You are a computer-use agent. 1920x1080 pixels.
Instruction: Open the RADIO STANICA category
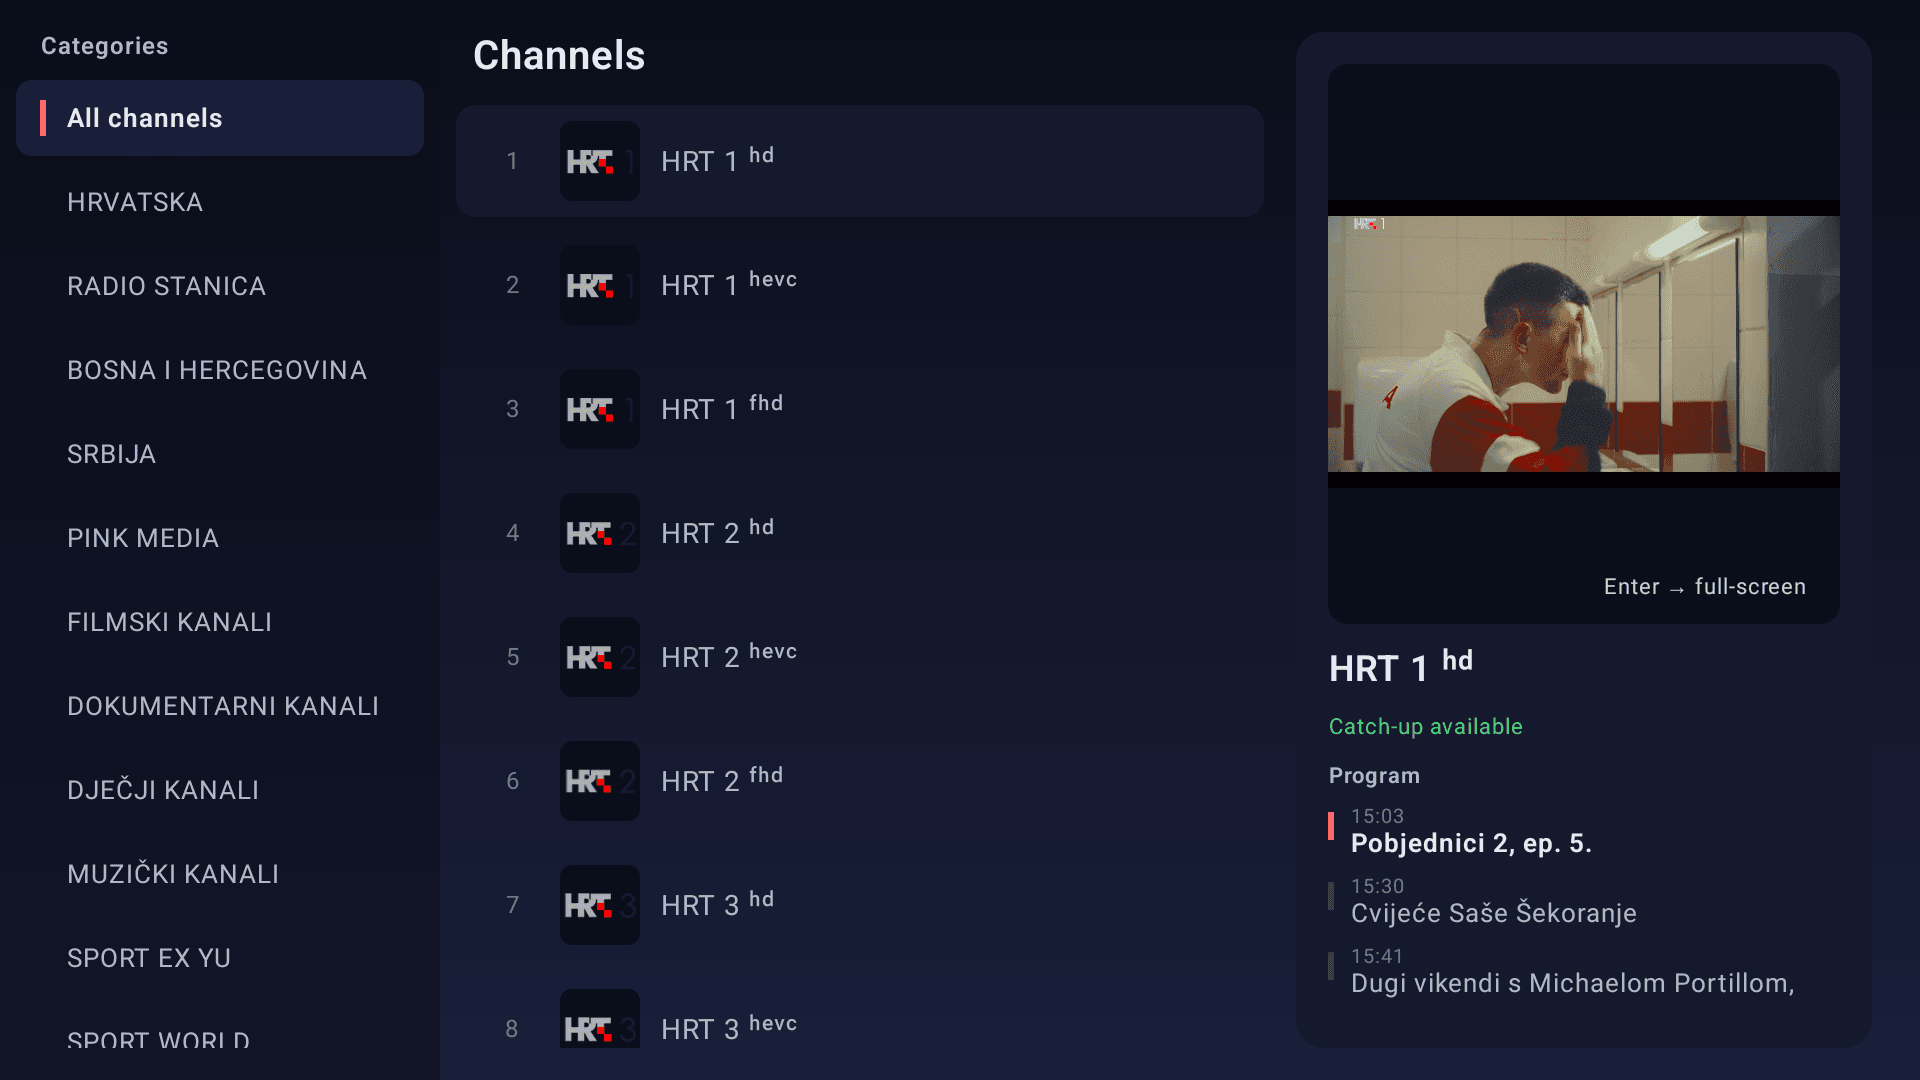(220, 286)
